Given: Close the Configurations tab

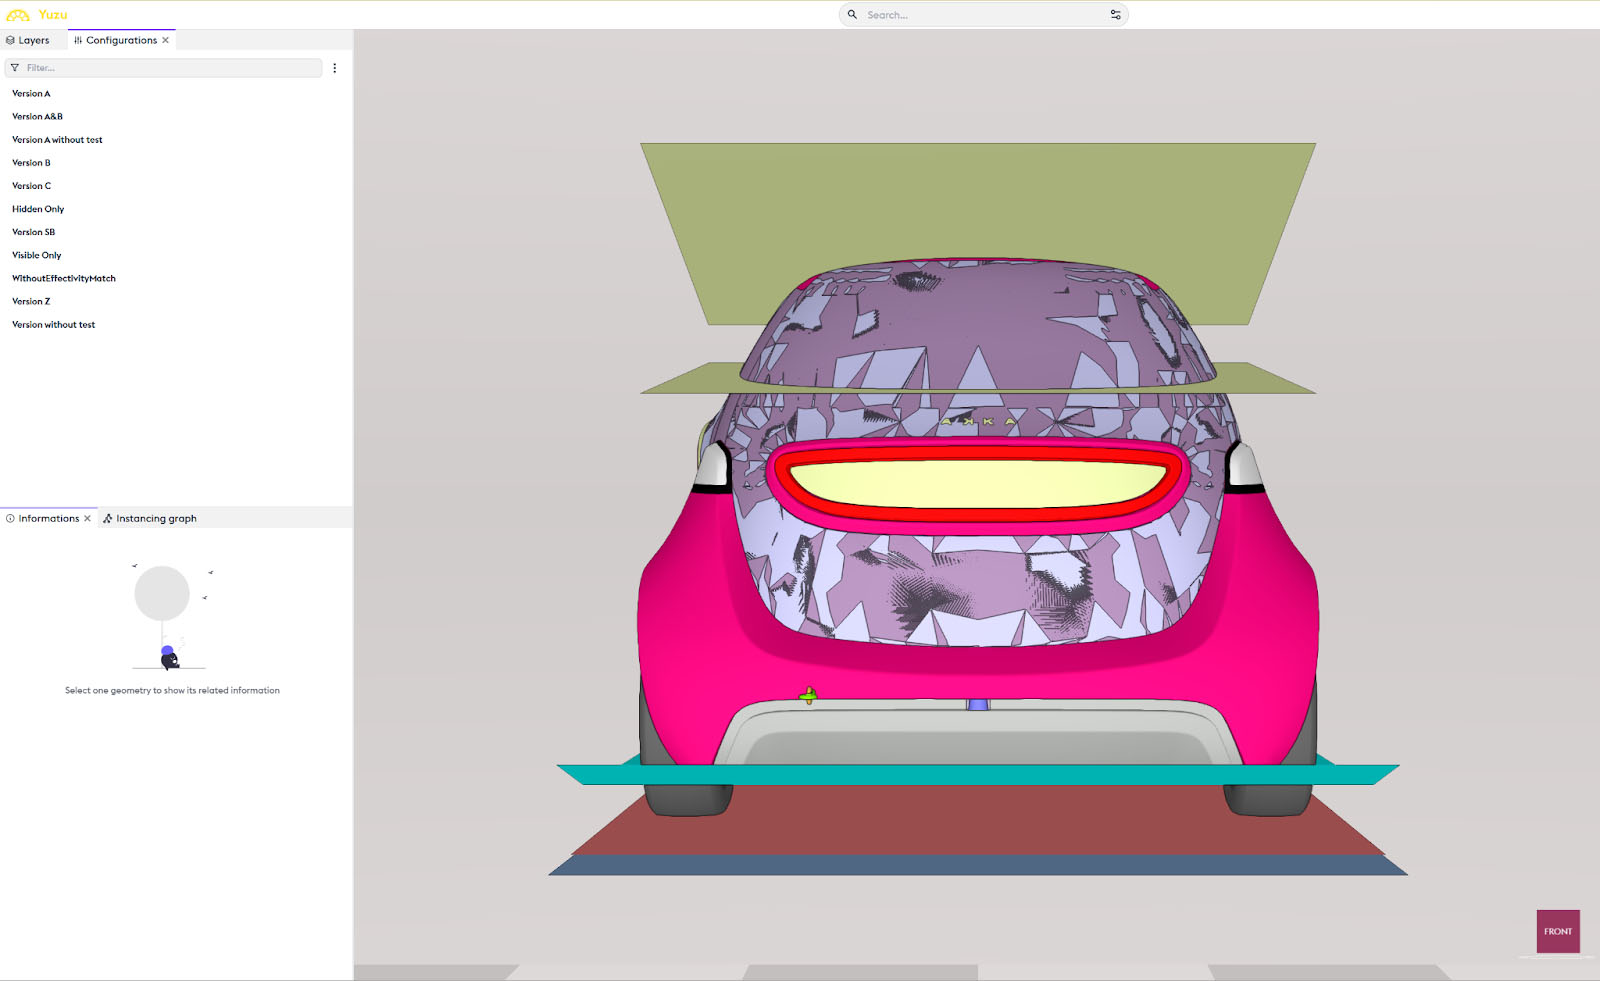Looking at the screenshot, I should pos(166,41).
